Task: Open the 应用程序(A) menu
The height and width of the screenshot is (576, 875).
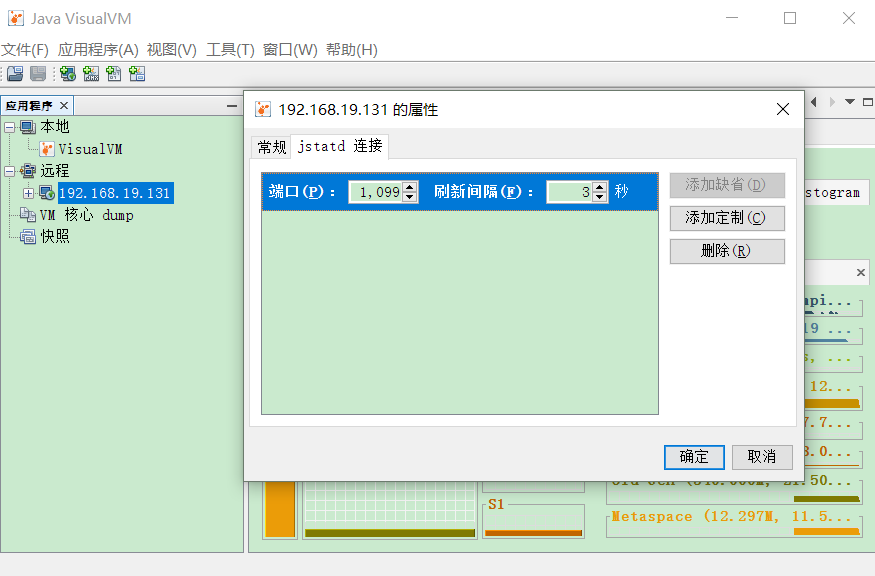Action: (98, 50)
